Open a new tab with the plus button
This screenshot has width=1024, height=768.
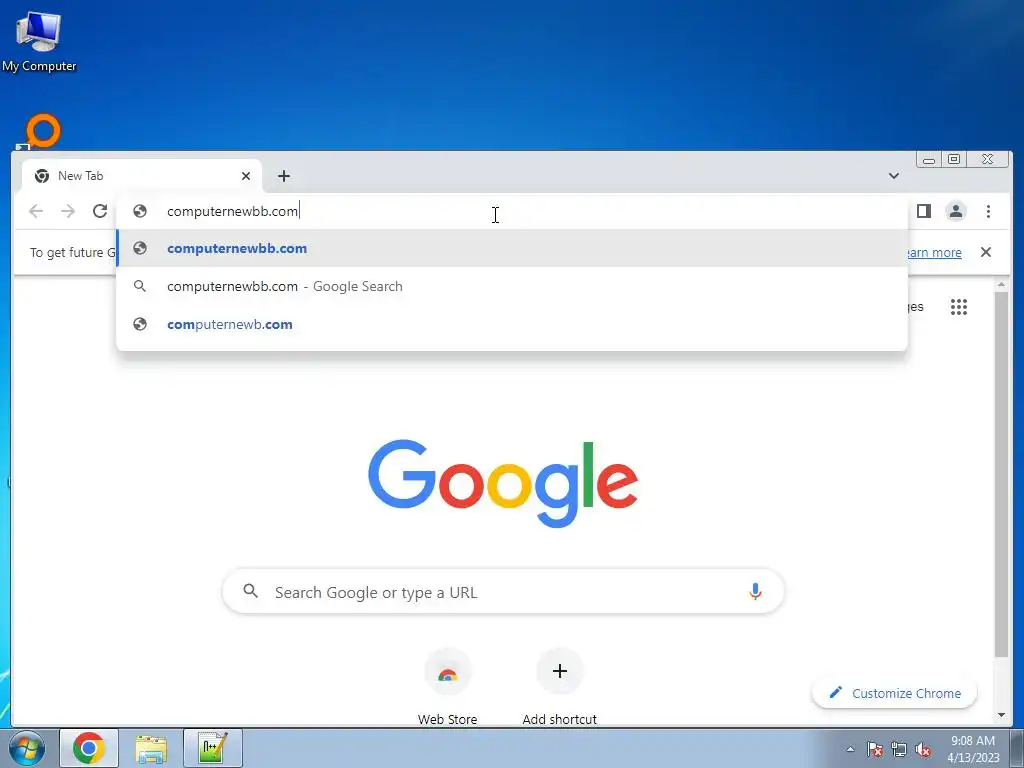pyautogui.click(x=283, y=176)
